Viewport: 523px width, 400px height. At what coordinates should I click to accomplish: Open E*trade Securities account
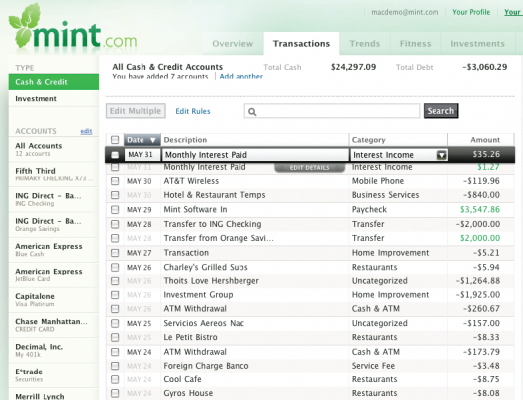(54, 375)
